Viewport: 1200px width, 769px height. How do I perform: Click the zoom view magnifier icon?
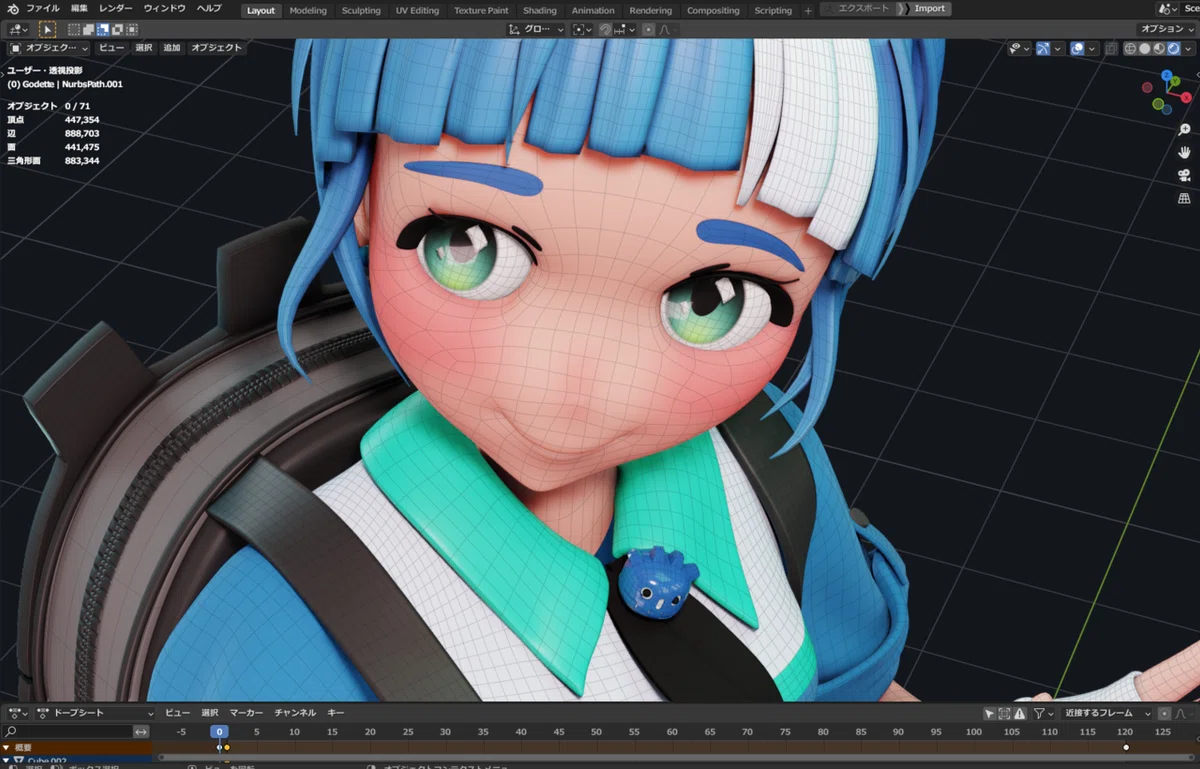pyautogui.click(x=1184, y=130)
